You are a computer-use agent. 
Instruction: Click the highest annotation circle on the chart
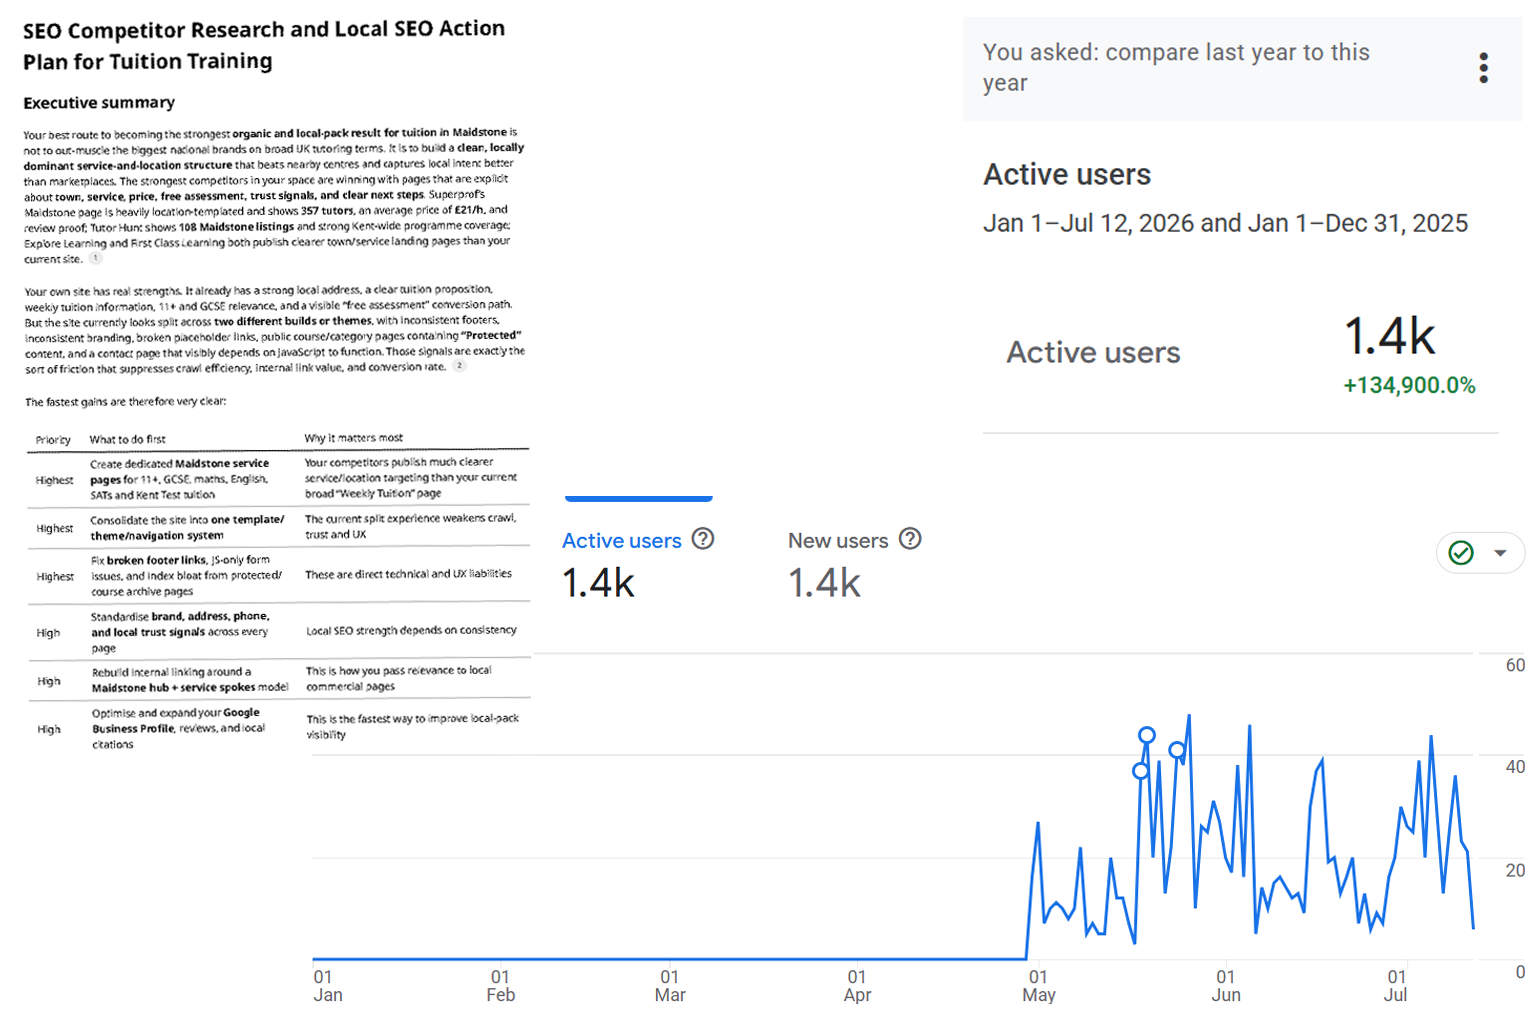coord(1147,735)
